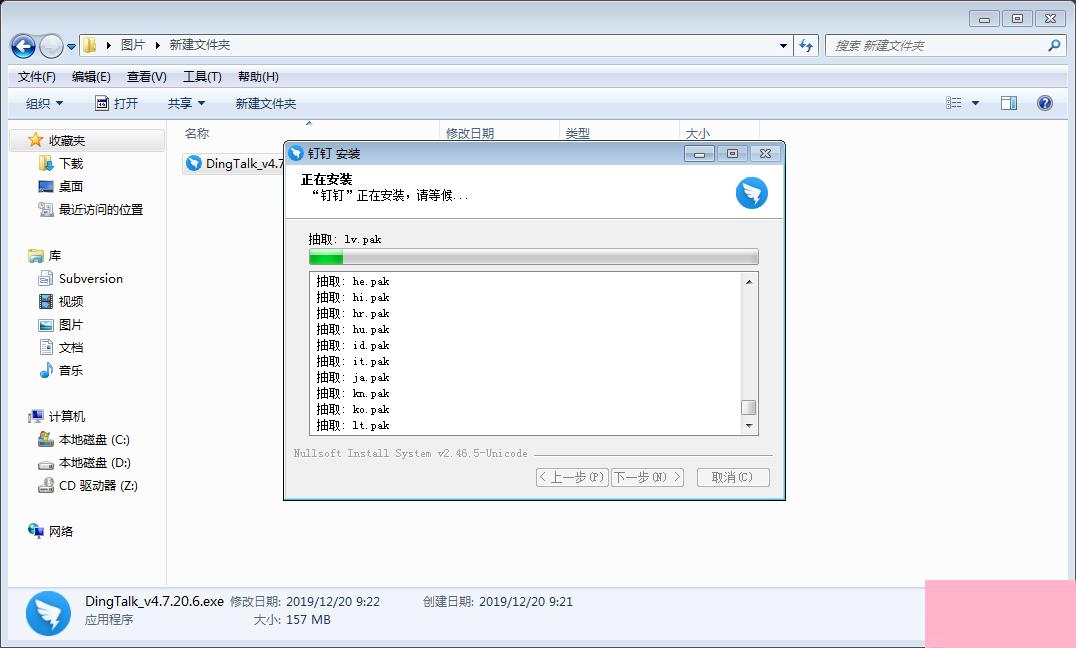Click the 取消(C) button in installer

point(733,477)
